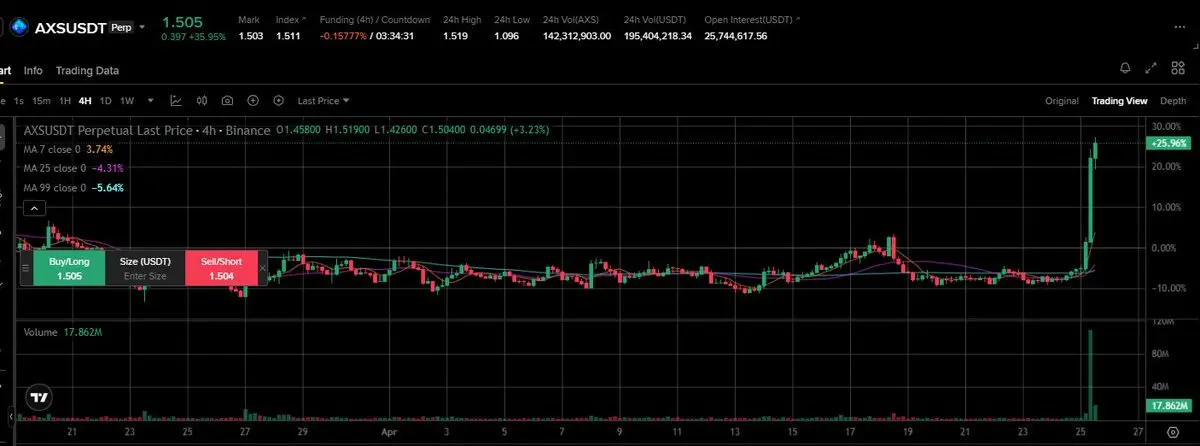Click the 24h Vol(AXS) value 142,312,903.00

click(x=577, y=36)
